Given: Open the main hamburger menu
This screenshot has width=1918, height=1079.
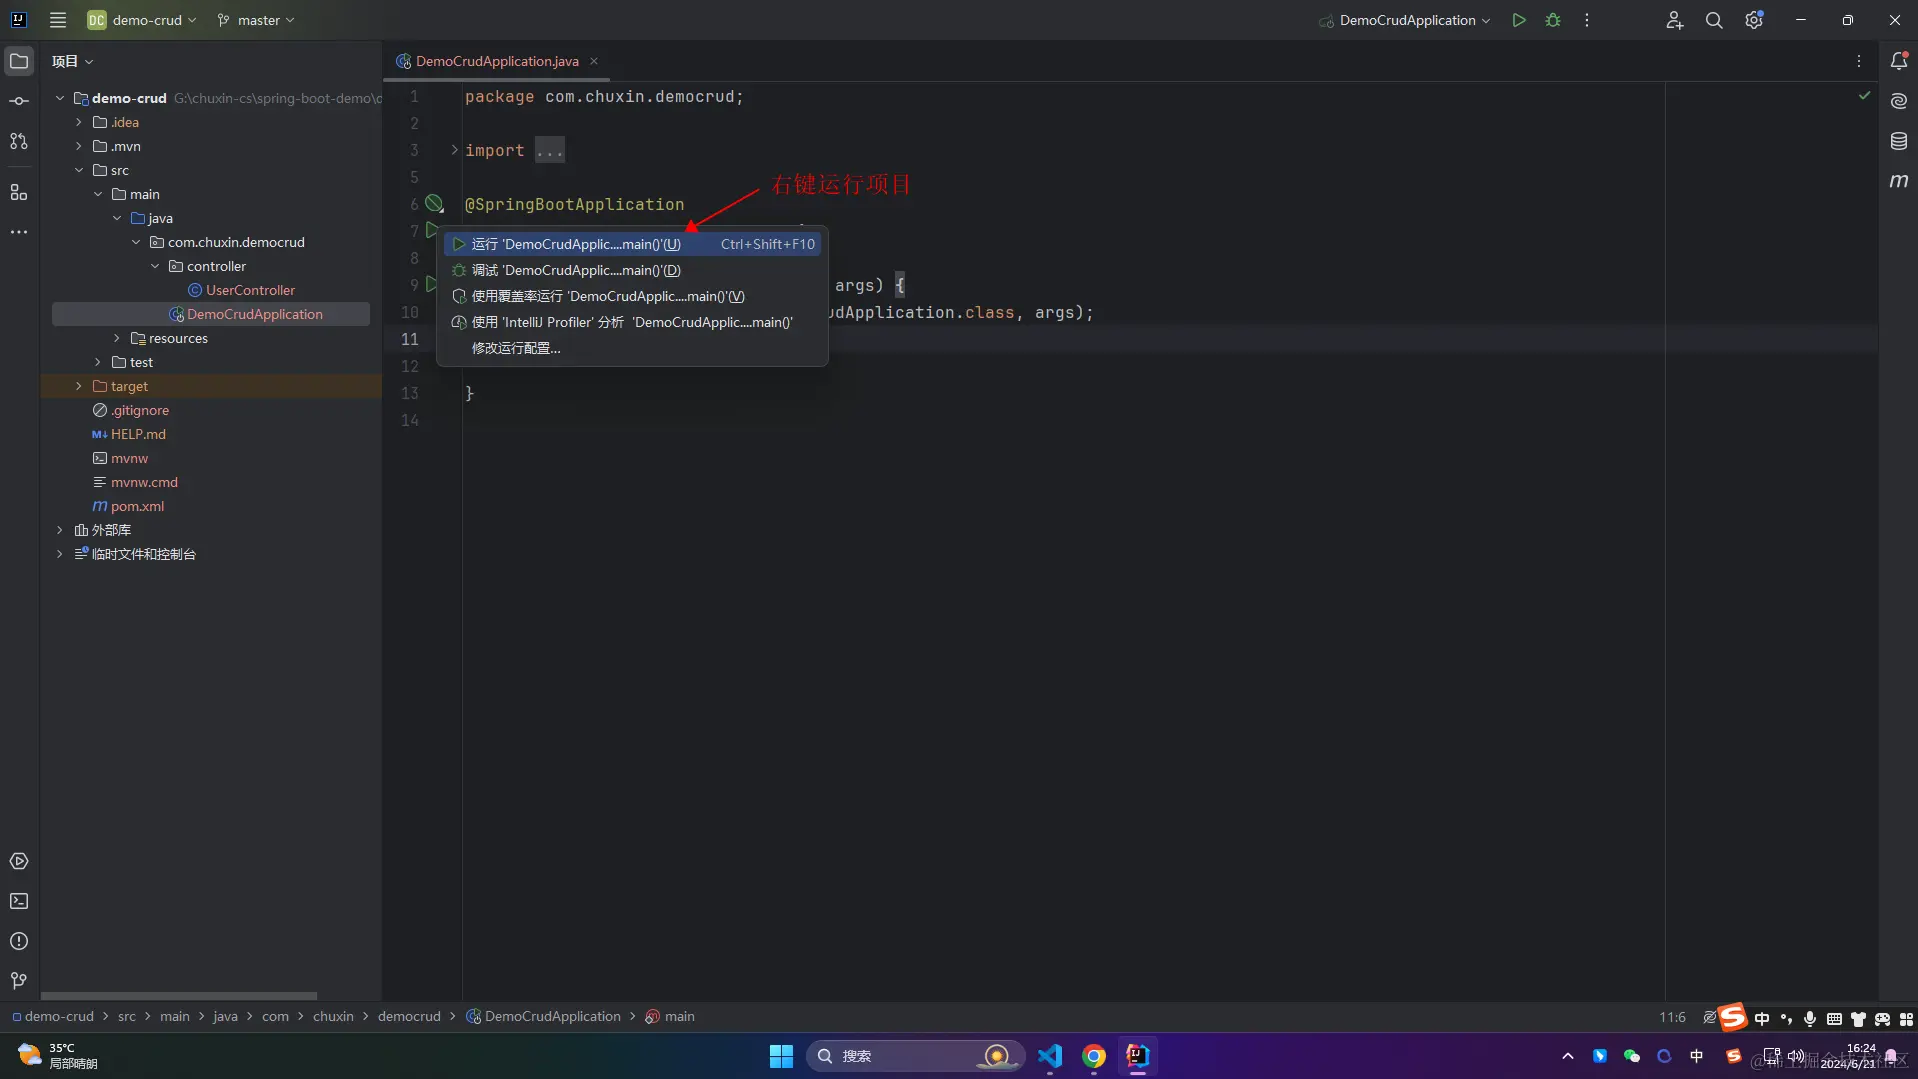Looking at the screenshot, I should pyautogui.click(x=58, y=20).
